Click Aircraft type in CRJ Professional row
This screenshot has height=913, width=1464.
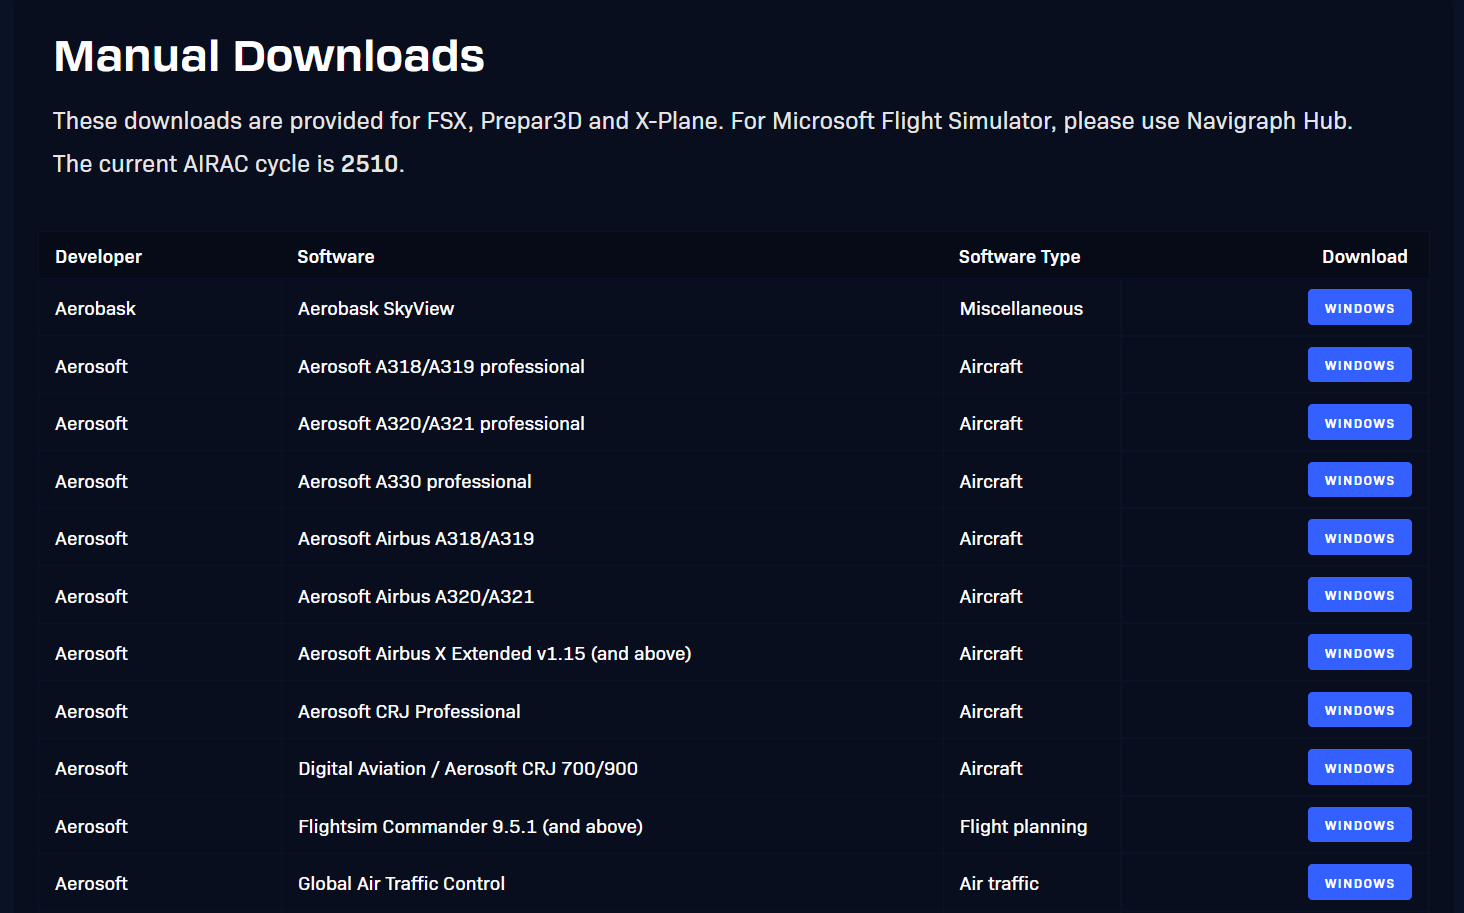tap(991, 712)
